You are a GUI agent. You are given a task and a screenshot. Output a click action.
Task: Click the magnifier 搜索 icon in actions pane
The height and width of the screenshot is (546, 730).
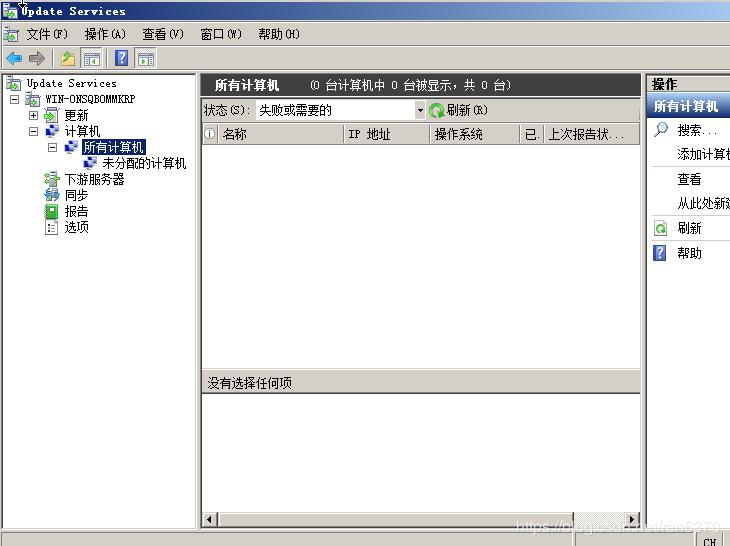[x=661, y=129]
